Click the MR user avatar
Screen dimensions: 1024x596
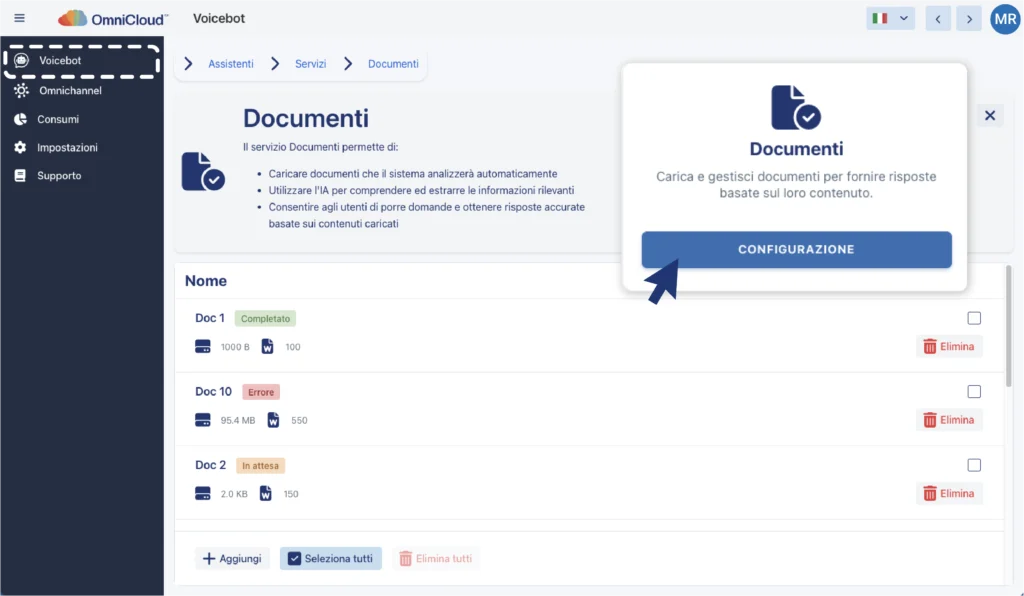[x=1004, y=18]
